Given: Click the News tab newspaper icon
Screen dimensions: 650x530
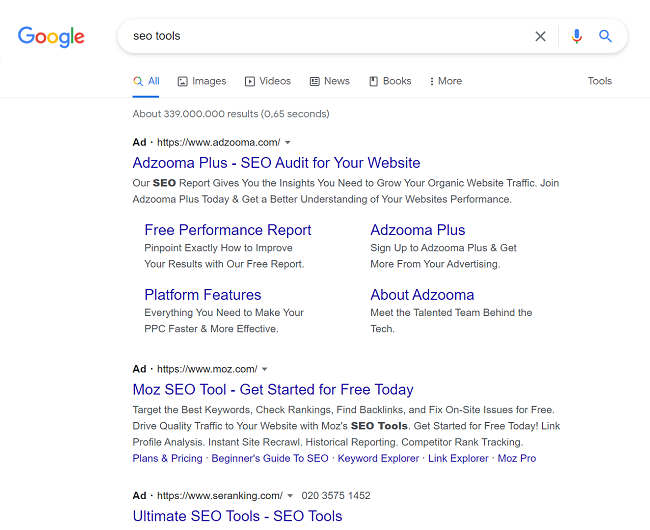Looking at the screenshot, I should coord(315,82).
